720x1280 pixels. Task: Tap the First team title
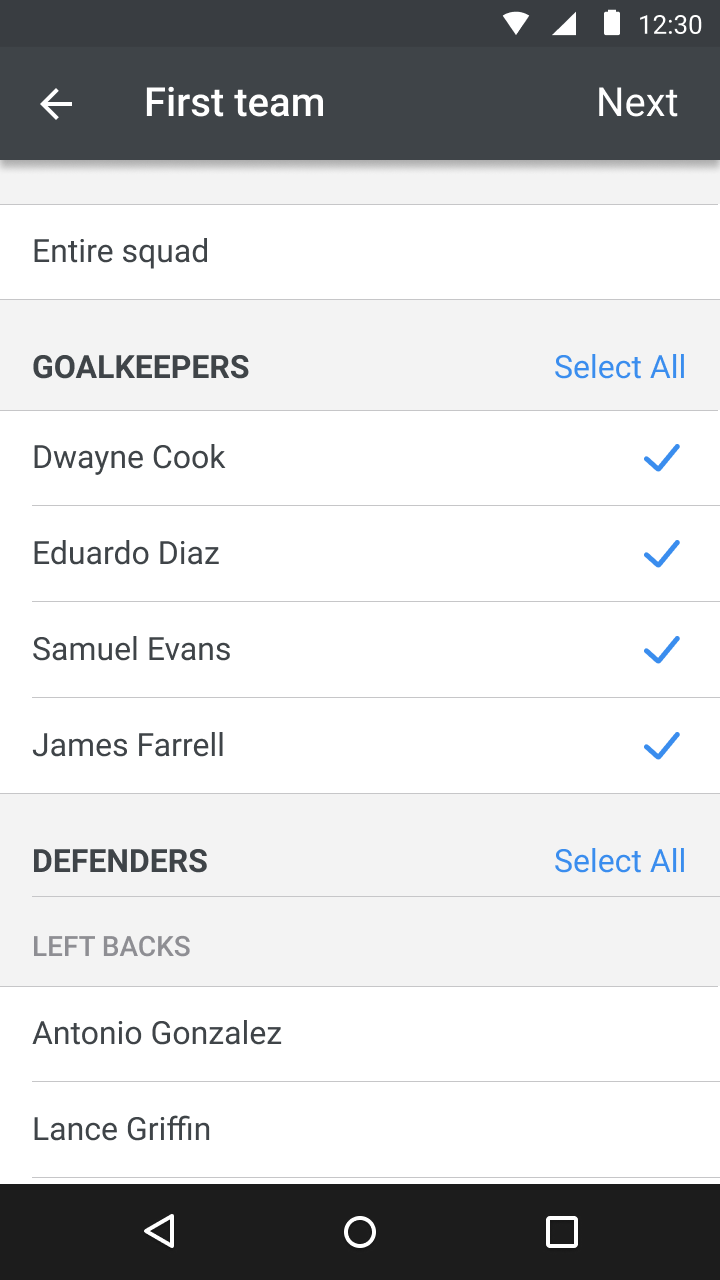coord(234,103)
